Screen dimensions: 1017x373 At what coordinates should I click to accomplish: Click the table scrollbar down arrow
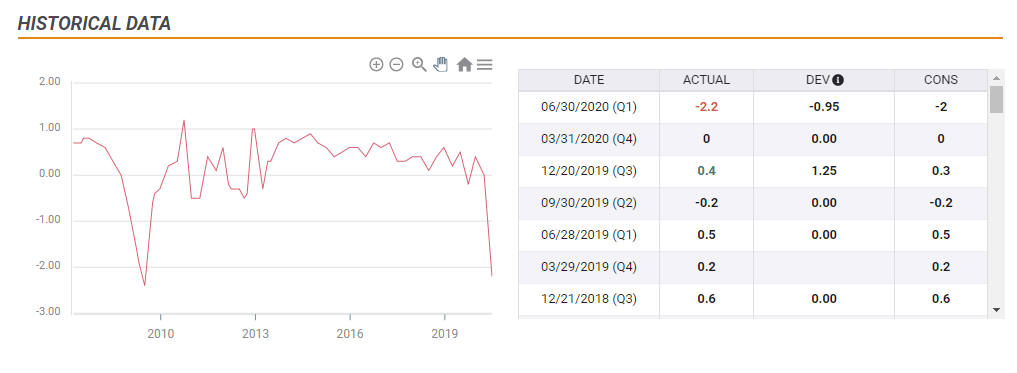[997, 310]
